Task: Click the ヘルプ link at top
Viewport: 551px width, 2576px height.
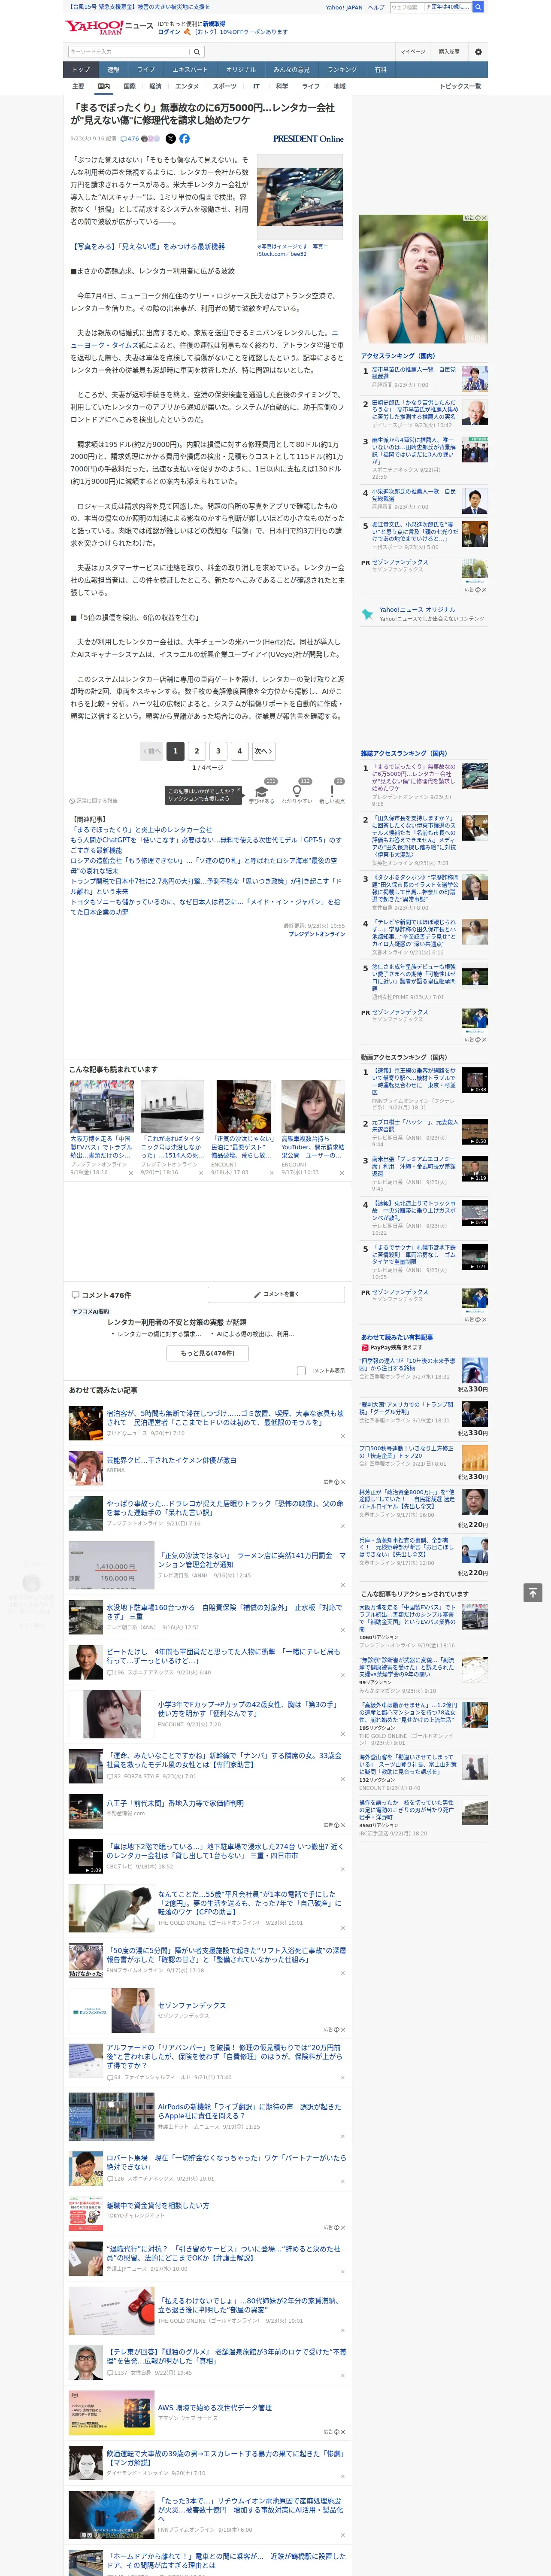Action: pos(375,7)
